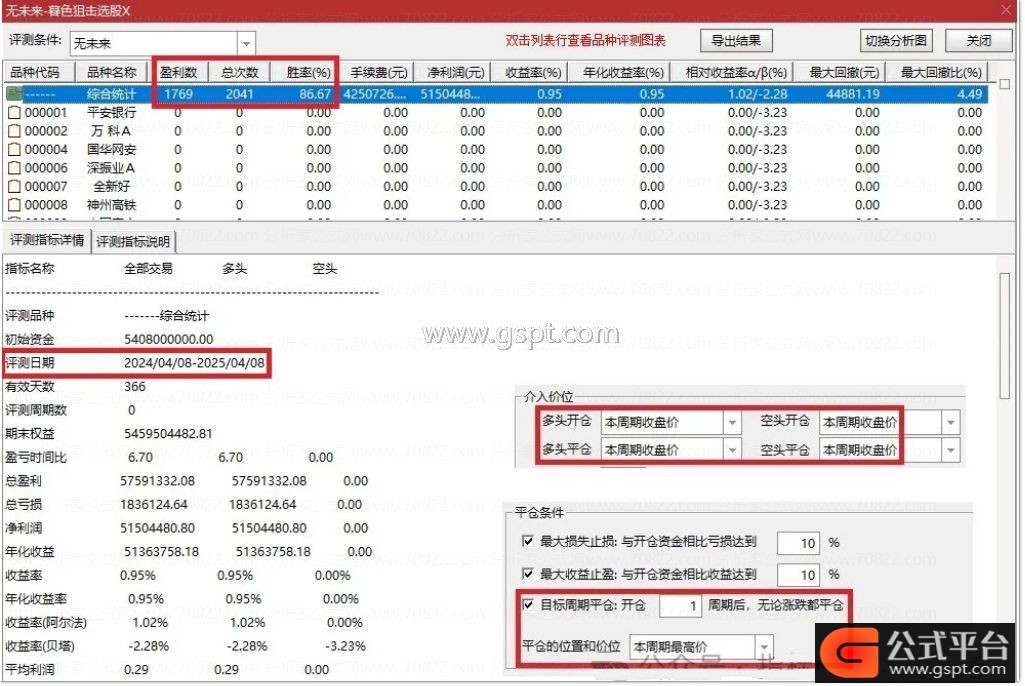1025x686 pixels.
Task: Expand the 多头开仓 price dropdown
Action: click(x=732, y=422)
